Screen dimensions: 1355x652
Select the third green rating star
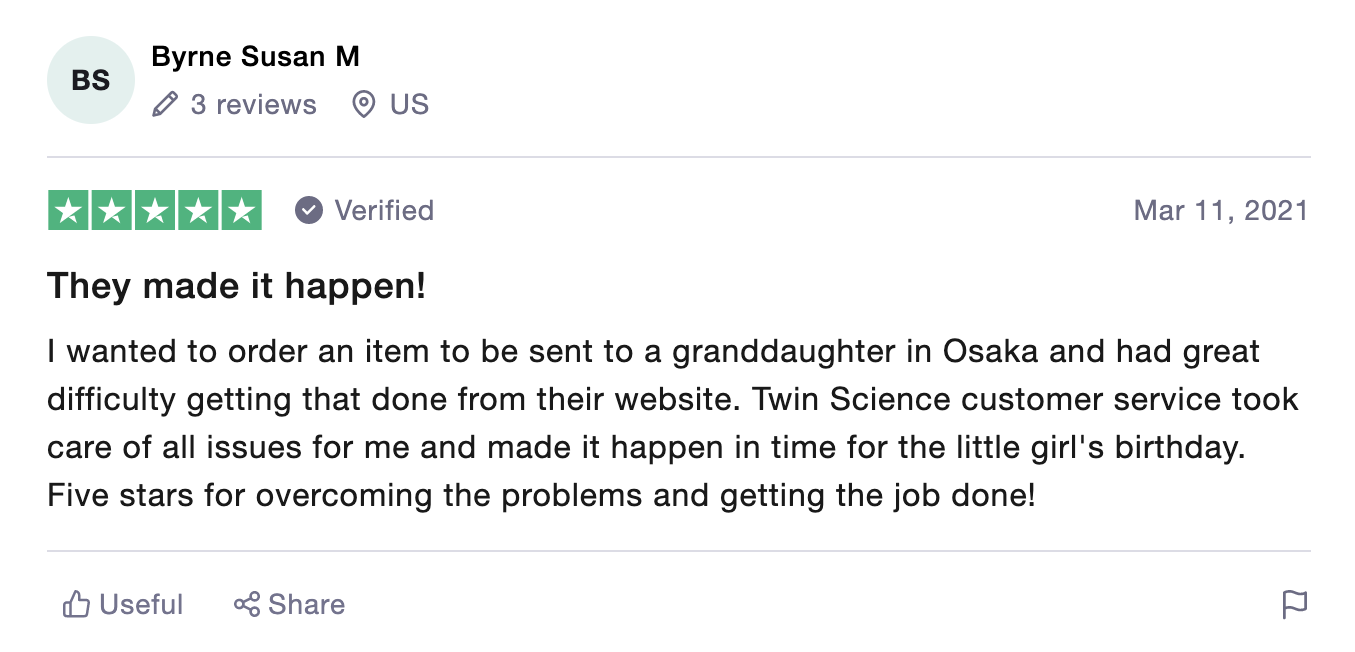pyautogui.click(x=155, y=210)
